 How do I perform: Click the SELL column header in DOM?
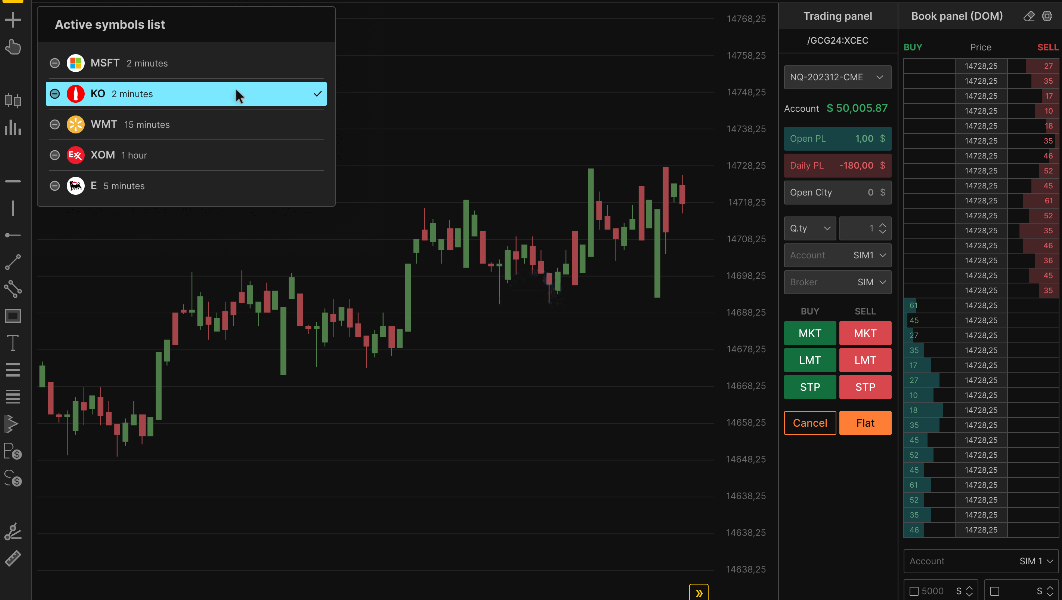[x=1048, y=47]
